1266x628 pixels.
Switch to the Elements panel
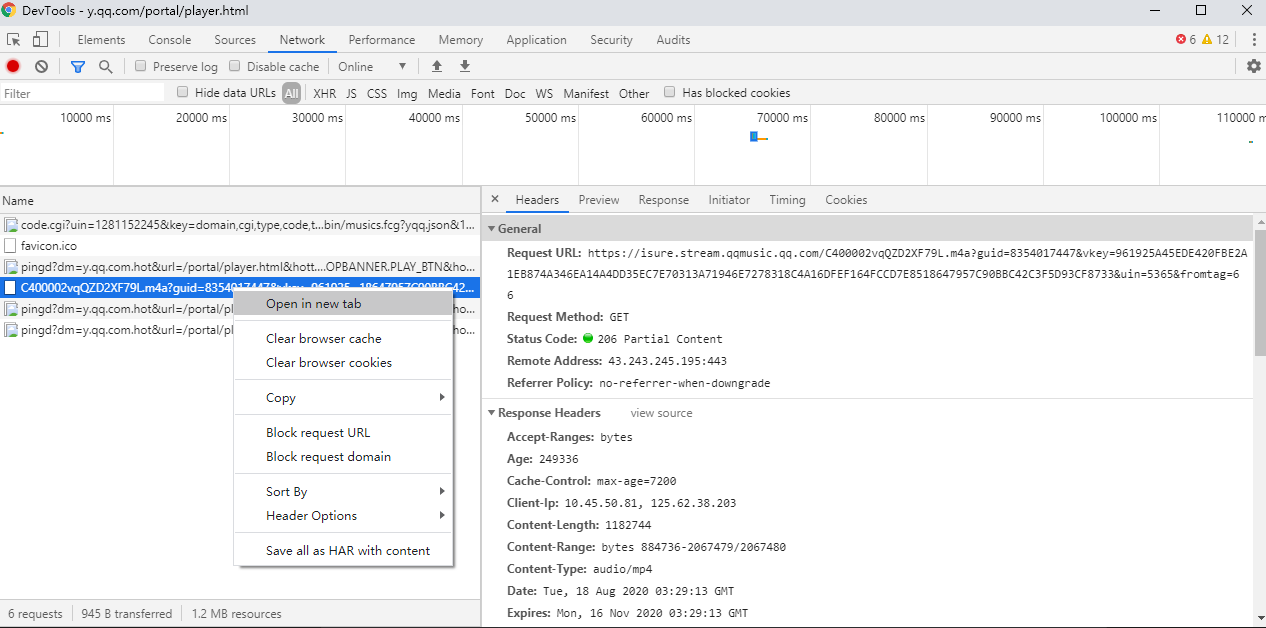click(x=101, y=40)
